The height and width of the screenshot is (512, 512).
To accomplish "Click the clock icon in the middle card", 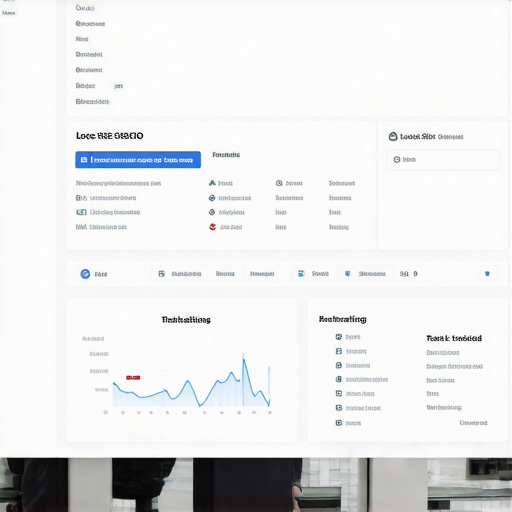I will coord(279,183).
